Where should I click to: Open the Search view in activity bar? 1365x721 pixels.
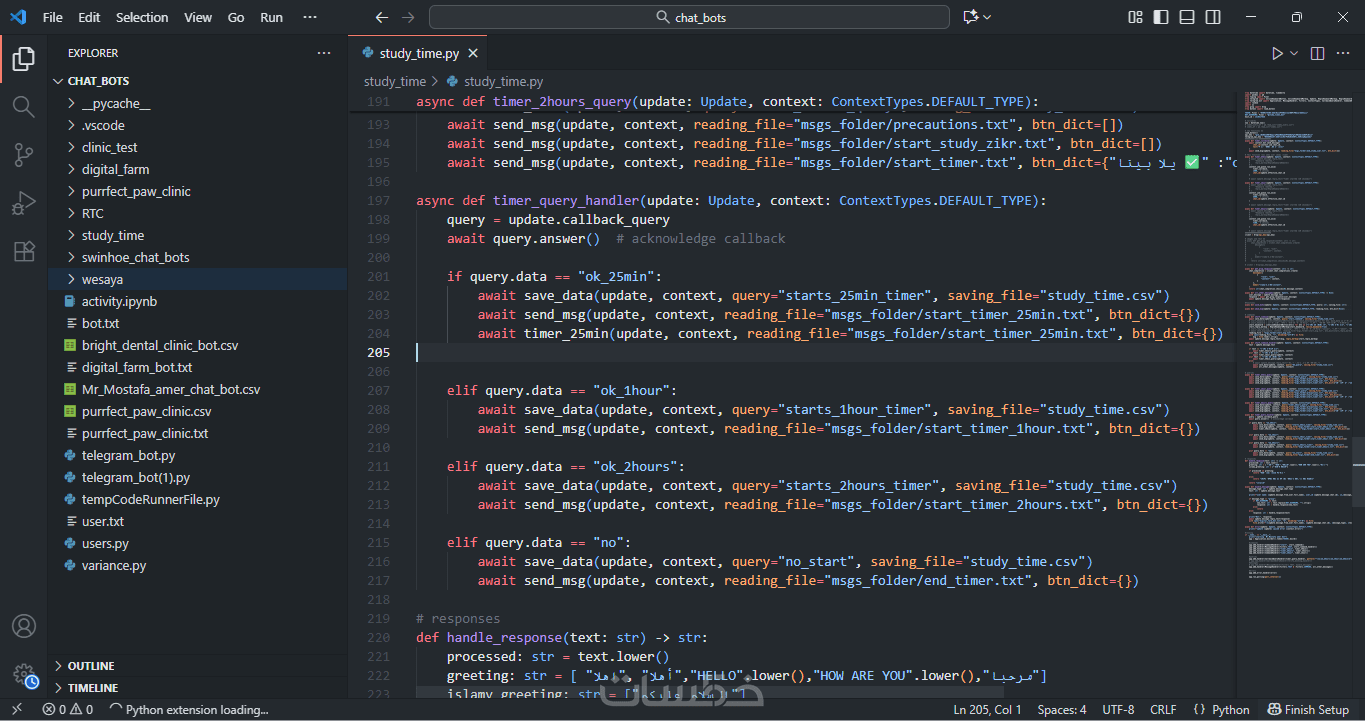[23, 106]
